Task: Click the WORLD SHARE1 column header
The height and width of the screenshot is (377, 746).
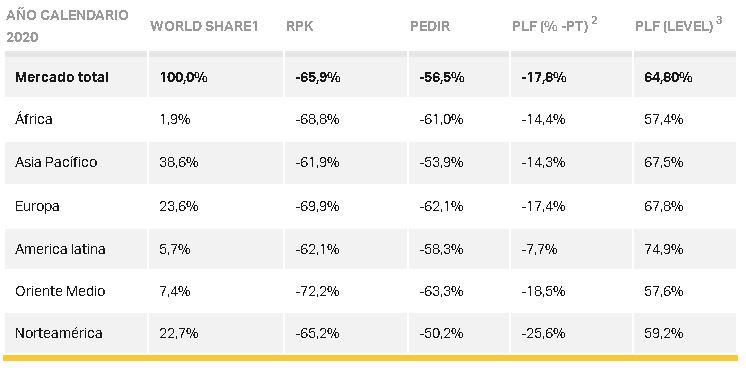Action: pos(204,26)
